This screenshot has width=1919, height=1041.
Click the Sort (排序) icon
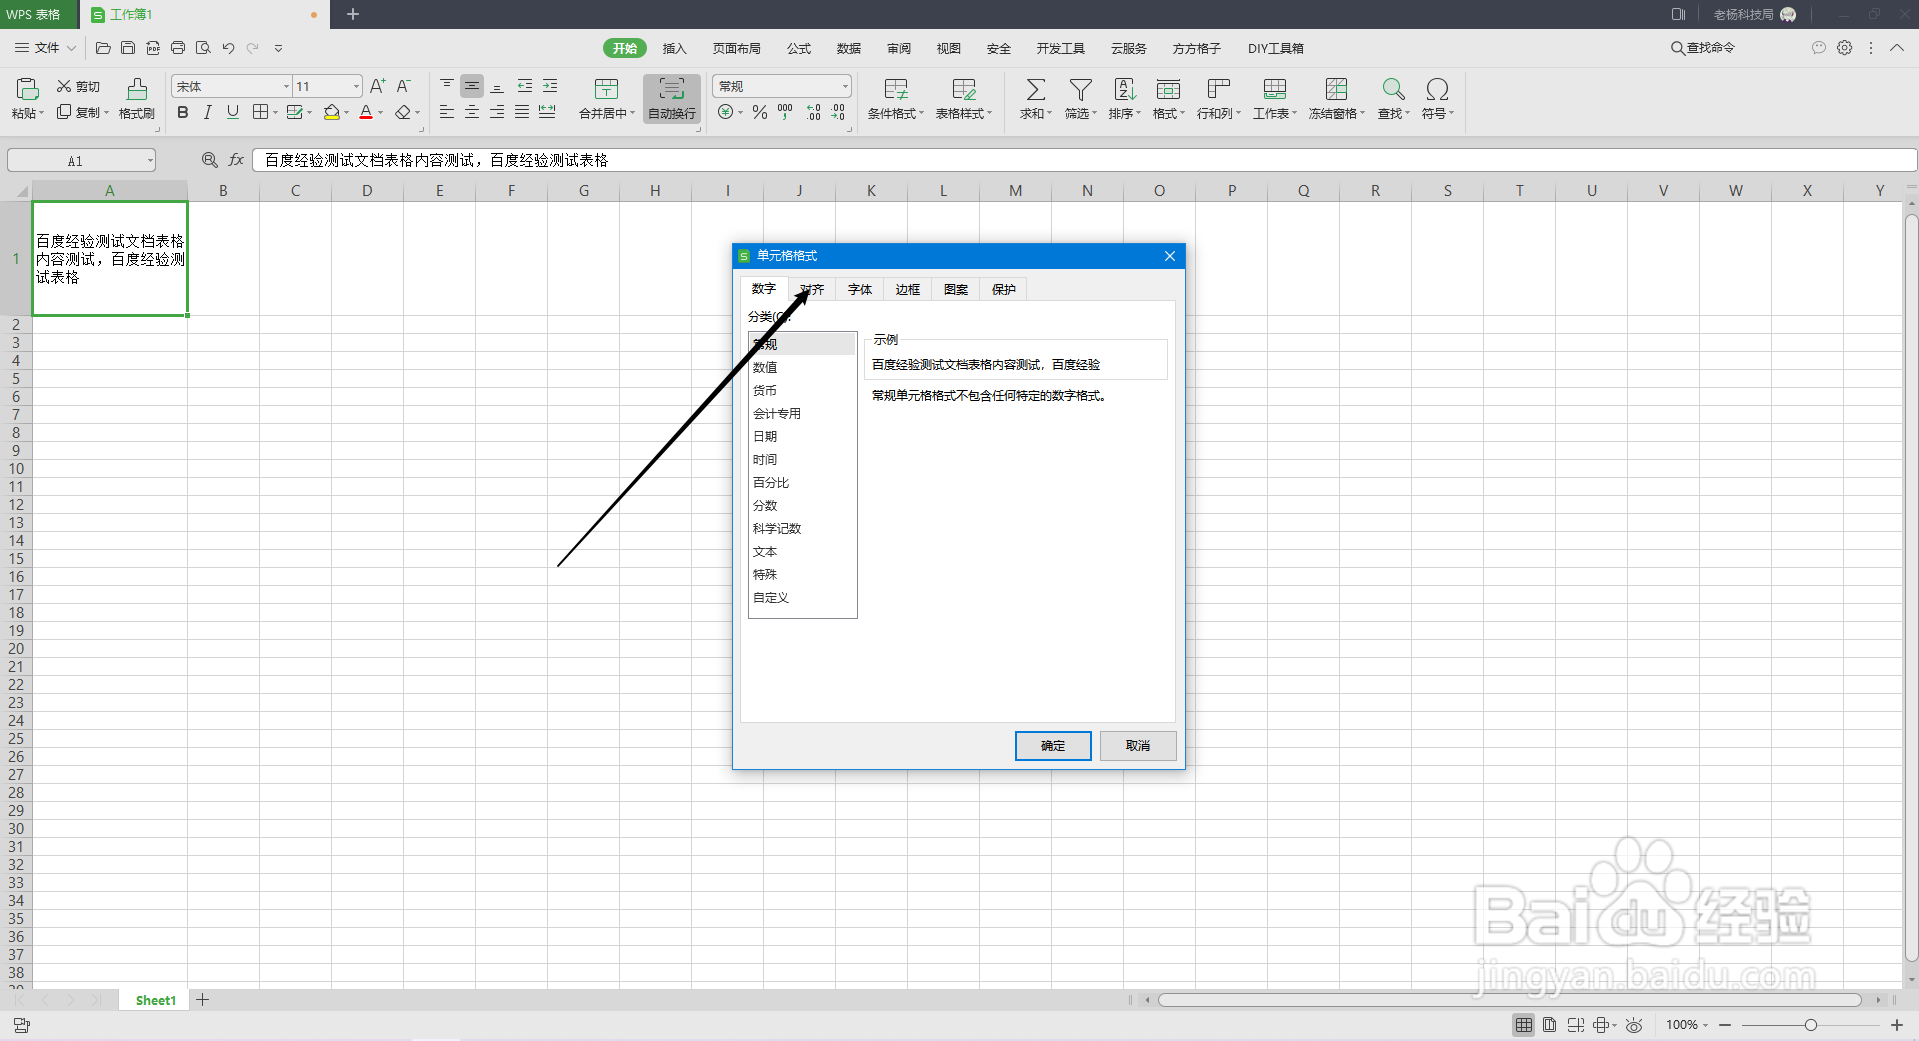click(1124, 89)
